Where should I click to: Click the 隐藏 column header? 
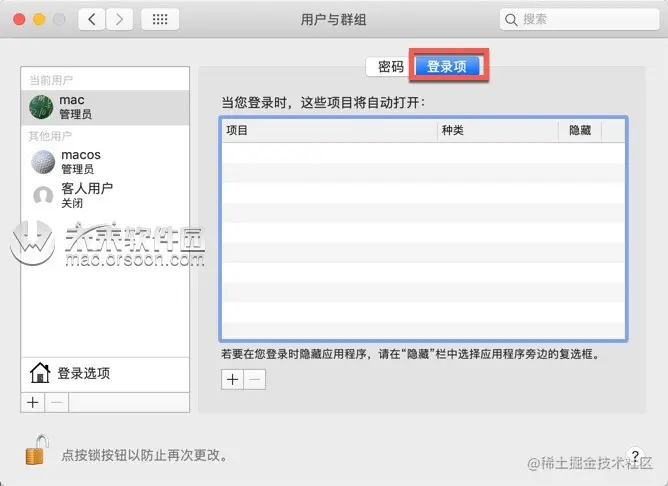[x=580, y=130]
